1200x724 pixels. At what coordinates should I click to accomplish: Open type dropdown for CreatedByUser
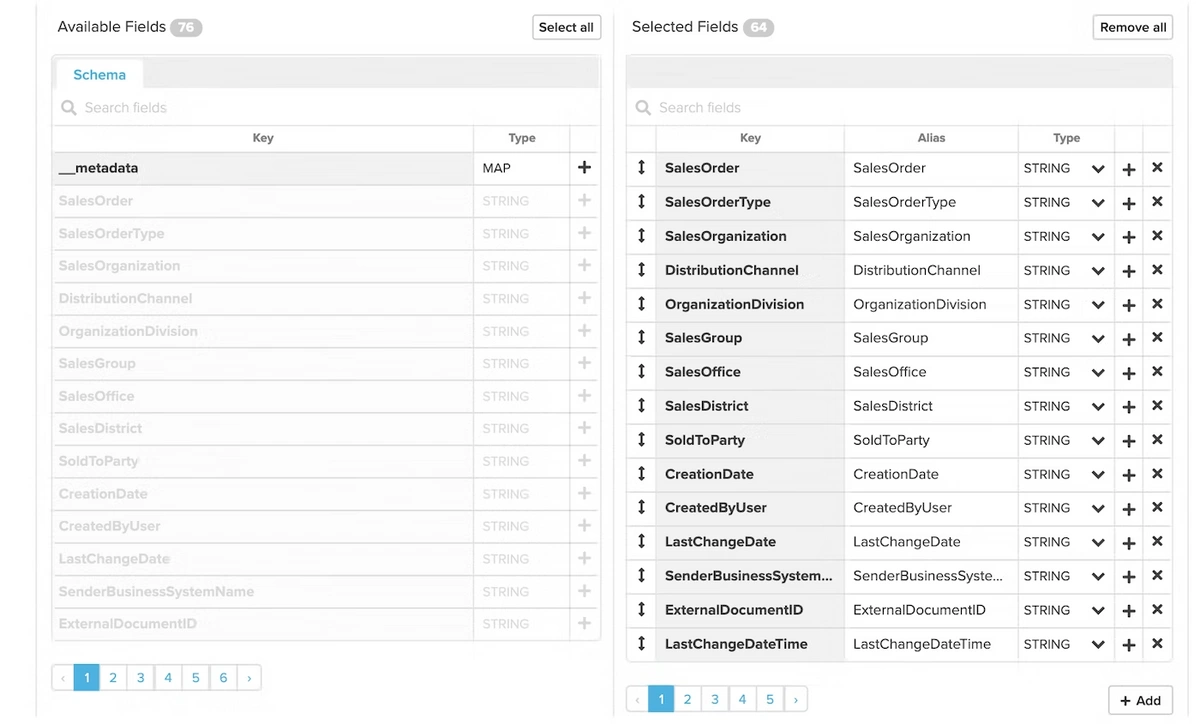1098,509
